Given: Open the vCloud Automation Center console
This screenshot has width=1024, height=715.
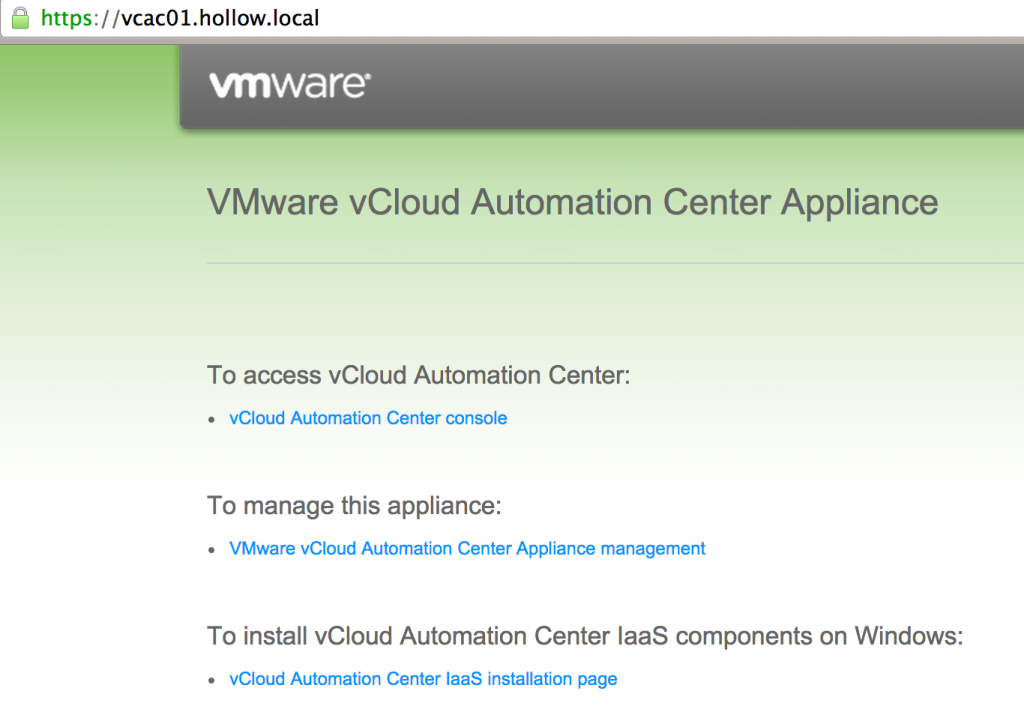Looking at the screenshot, I should (368, 418).
